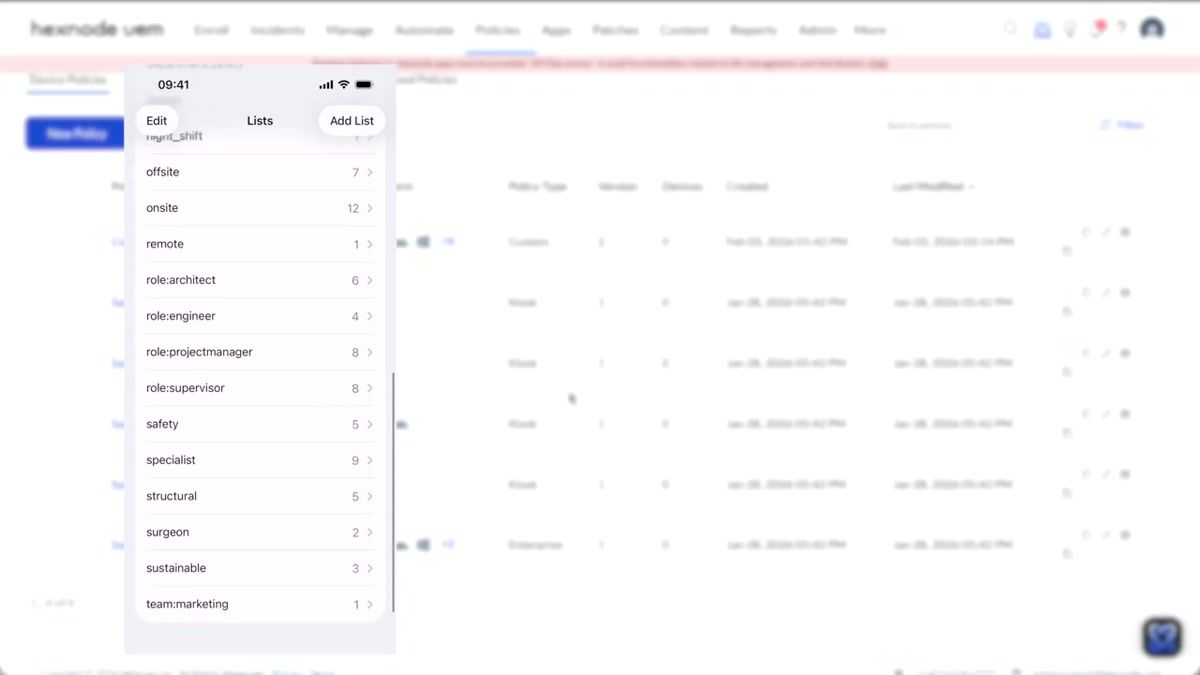Viewport: 1200px width, 675px height.
Task: Open notifications icon with red badge
Action: tap(1097, 29)
